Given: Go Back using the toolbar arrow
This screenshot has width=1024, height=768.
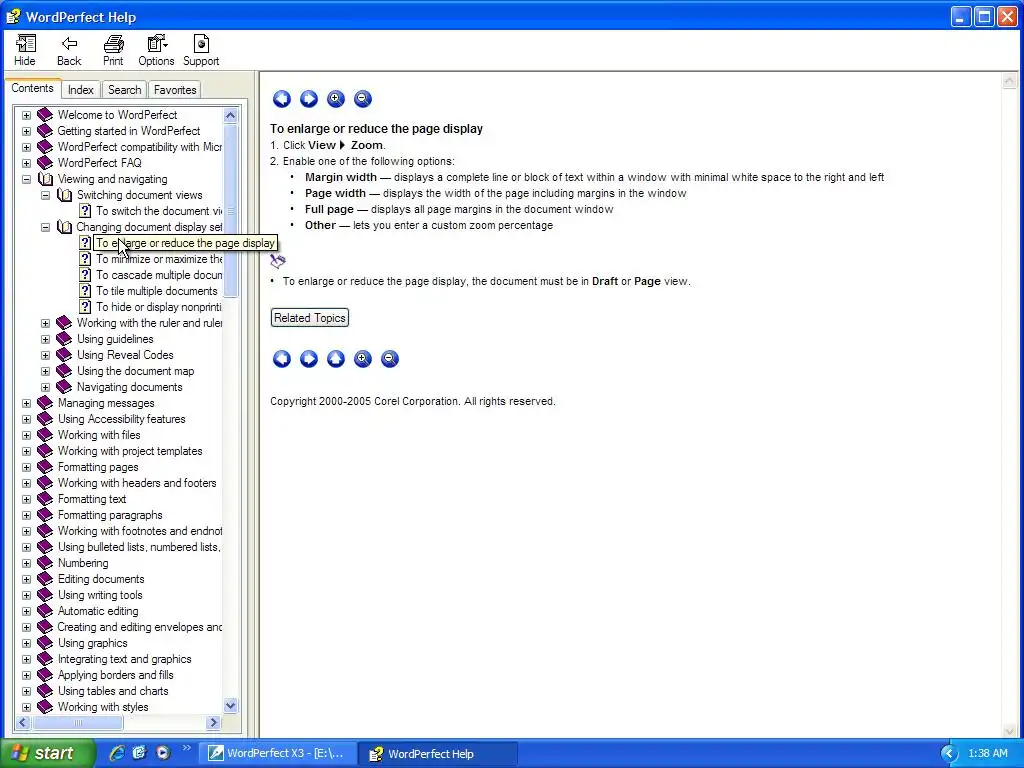Looking at the screenshot, I should 69,50.
